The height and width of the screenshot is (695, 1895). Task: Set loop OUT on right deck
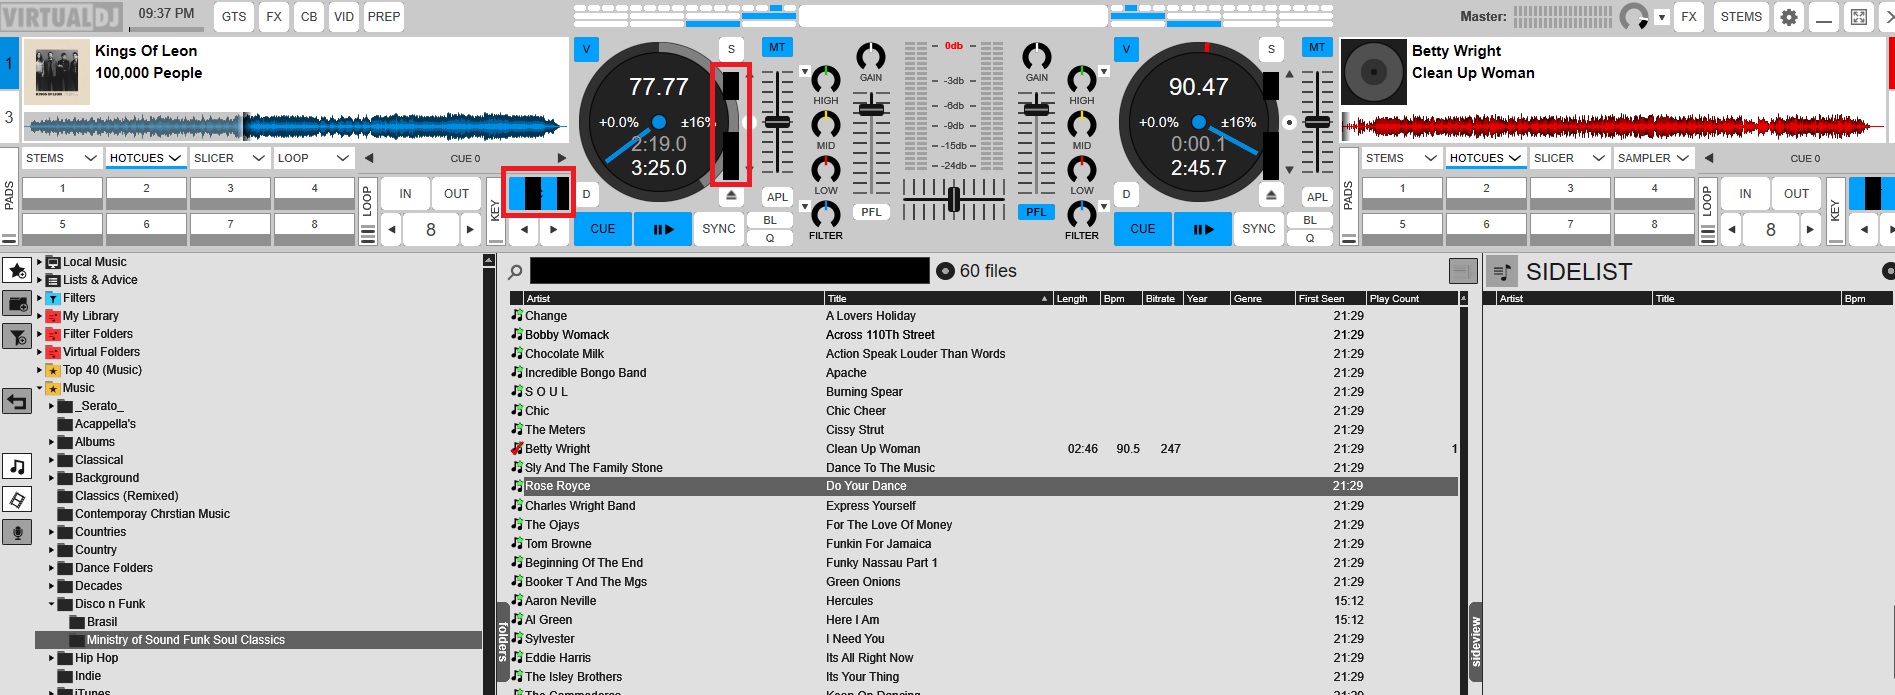pos(1797,194)
